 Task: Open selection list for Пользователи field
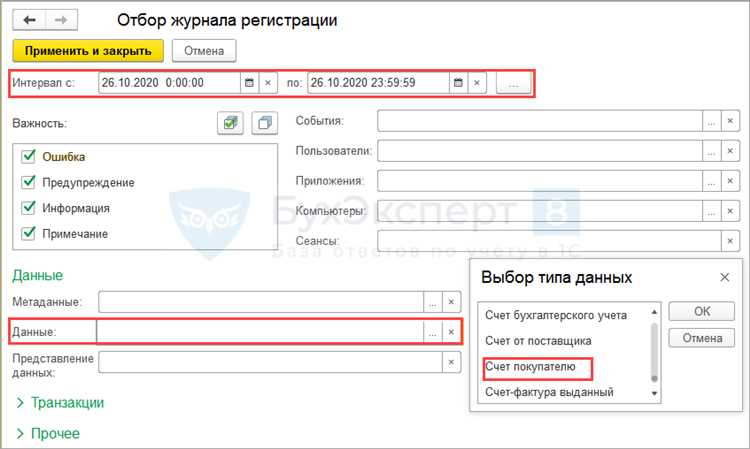tap(711, 151)
